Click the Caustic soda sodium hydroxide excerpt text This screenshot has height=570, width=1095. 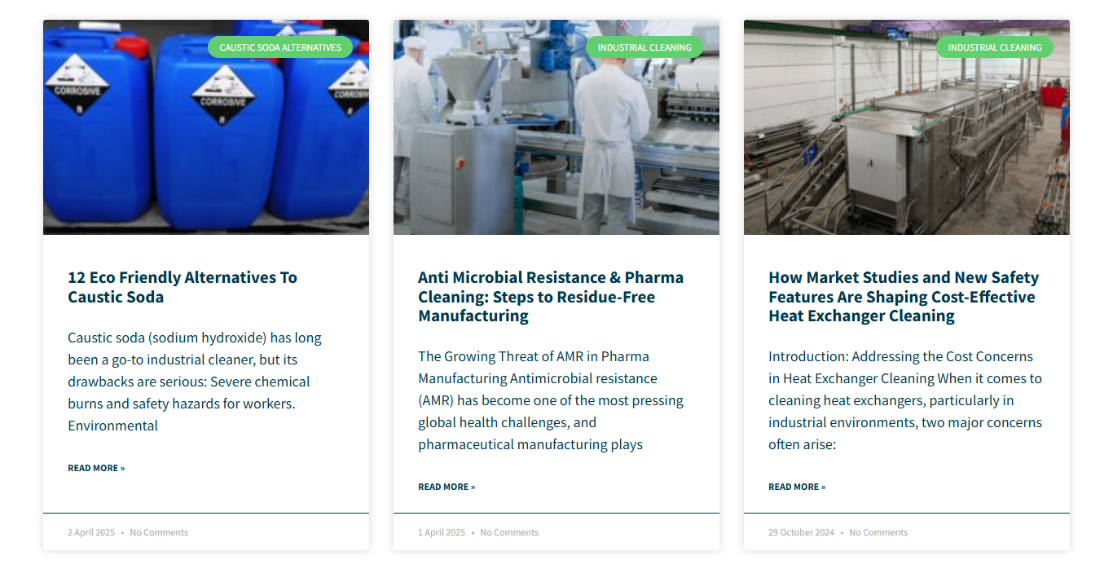195,381
